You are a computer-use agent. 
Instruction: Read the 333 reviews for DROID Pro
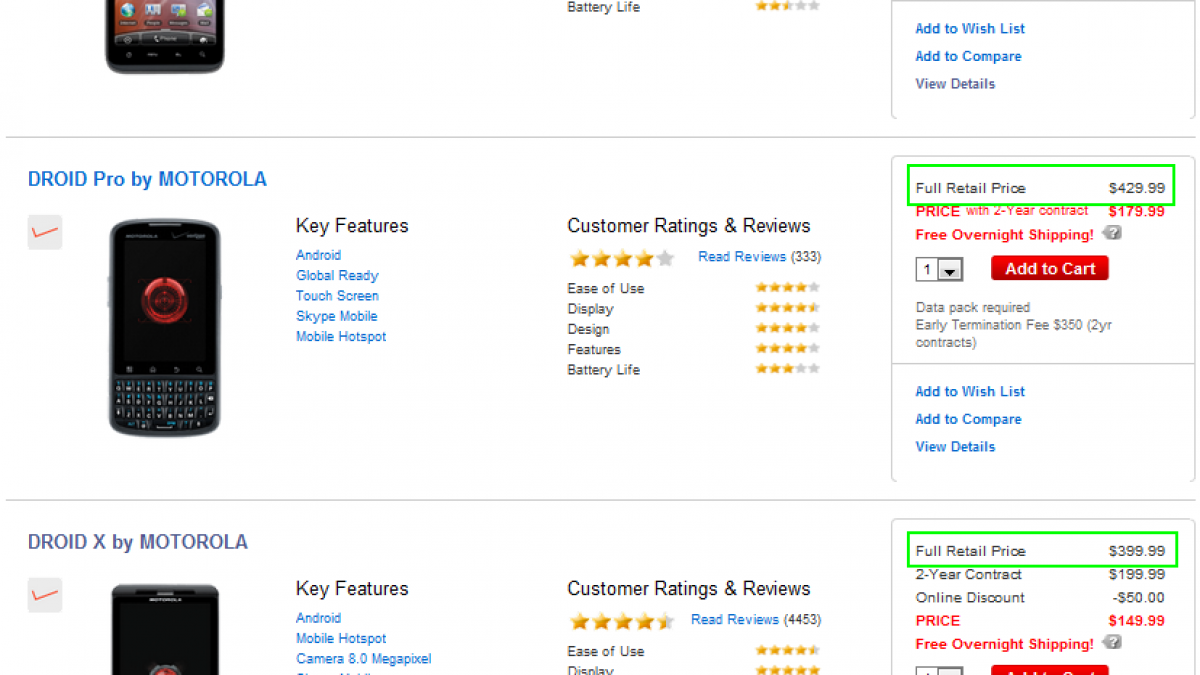tap(742, 257)
